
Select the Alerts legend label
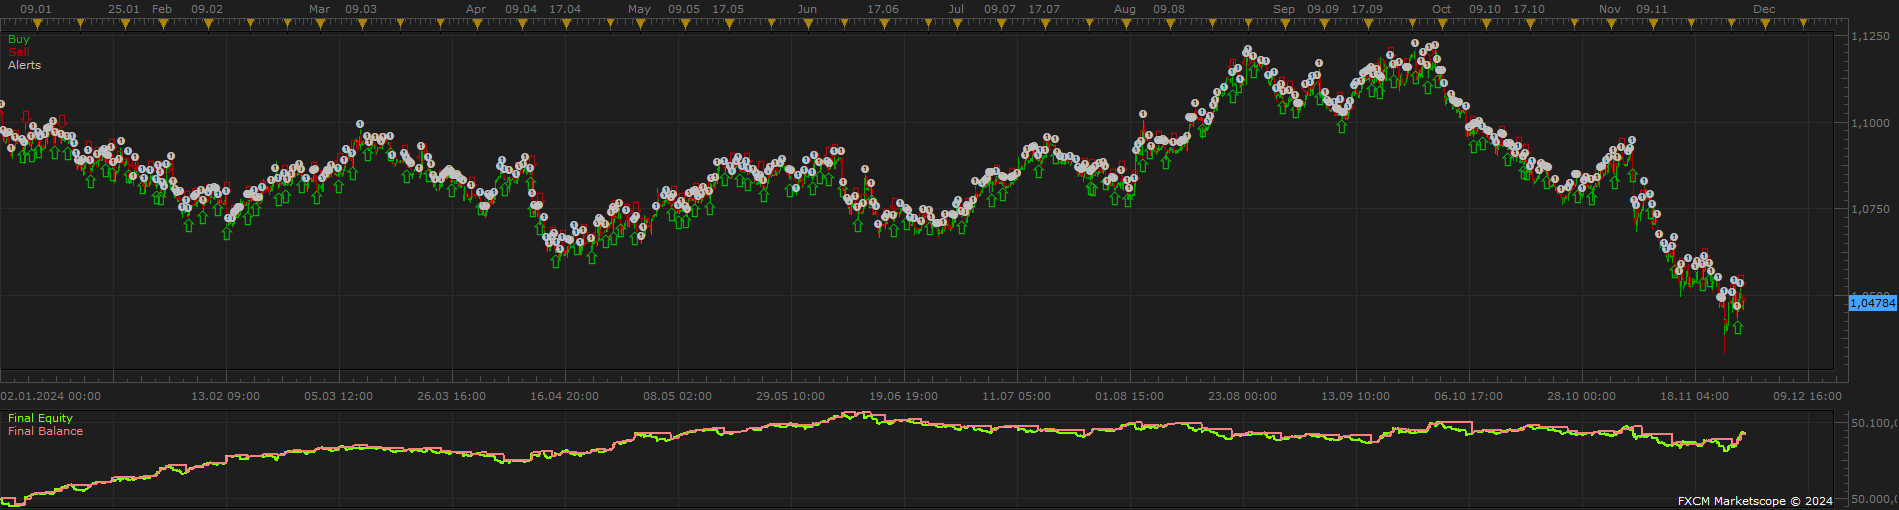(25, 65)
